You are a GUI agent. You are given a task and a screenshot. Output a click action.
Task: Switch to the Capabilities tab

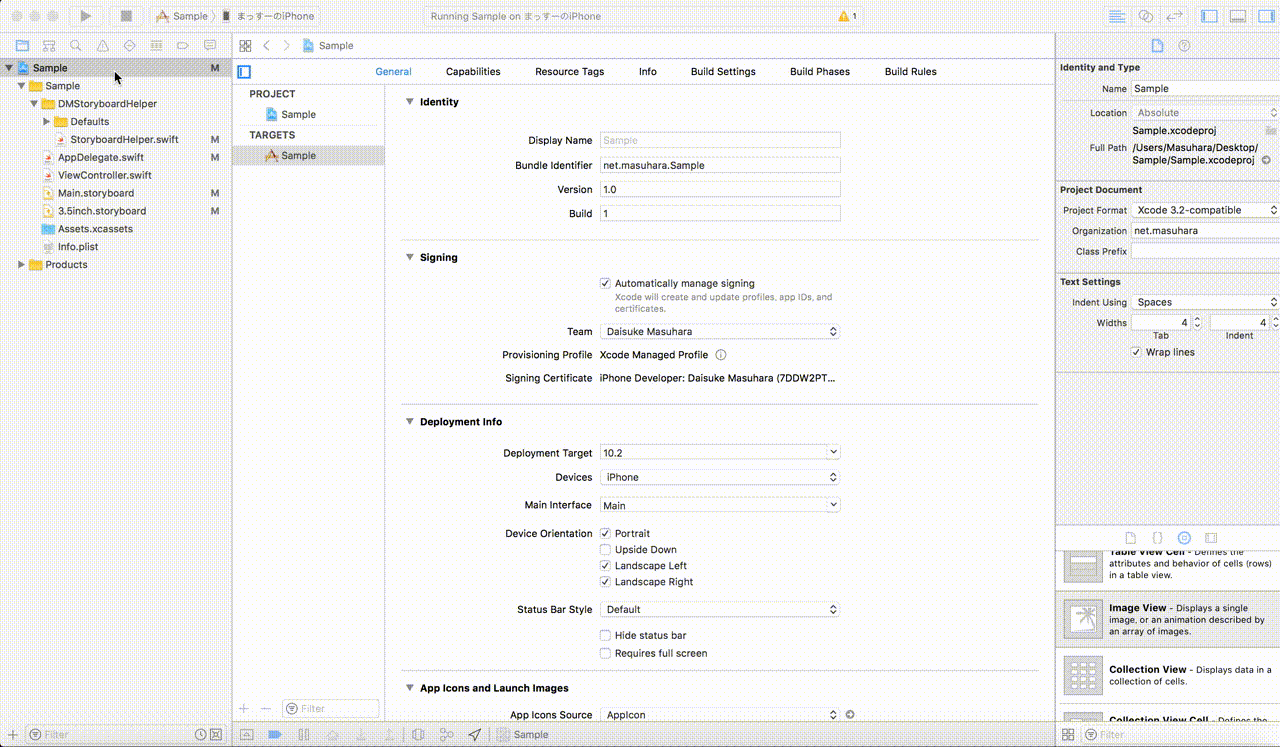(x=473, y=72)
